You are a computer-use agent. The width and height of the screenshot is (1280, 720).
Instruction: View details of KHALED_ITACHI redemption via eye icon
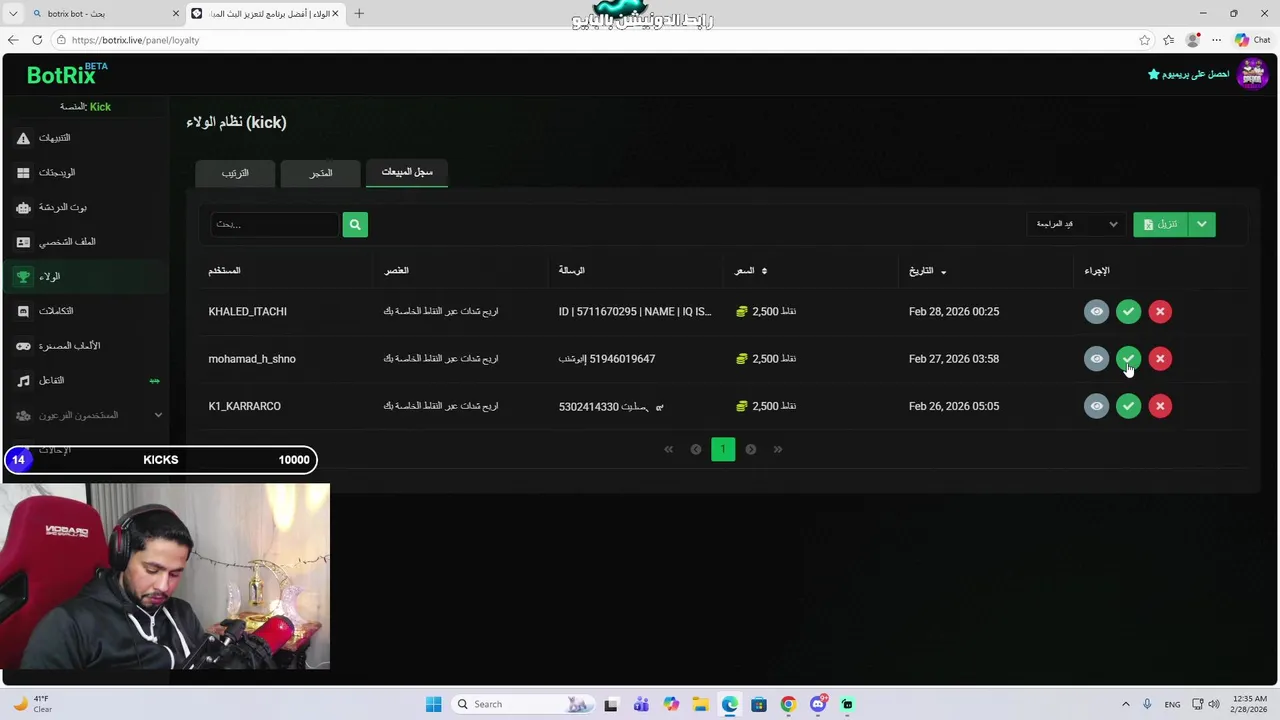tap(1096, 312)
